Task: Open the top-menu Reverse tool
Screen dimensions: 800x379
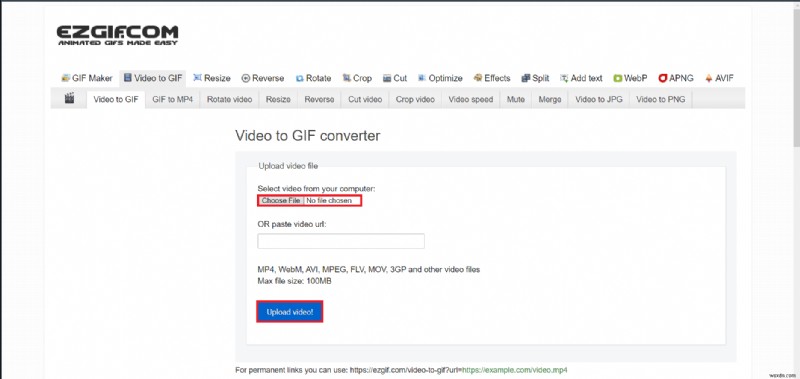Action: tap(263, 78)
